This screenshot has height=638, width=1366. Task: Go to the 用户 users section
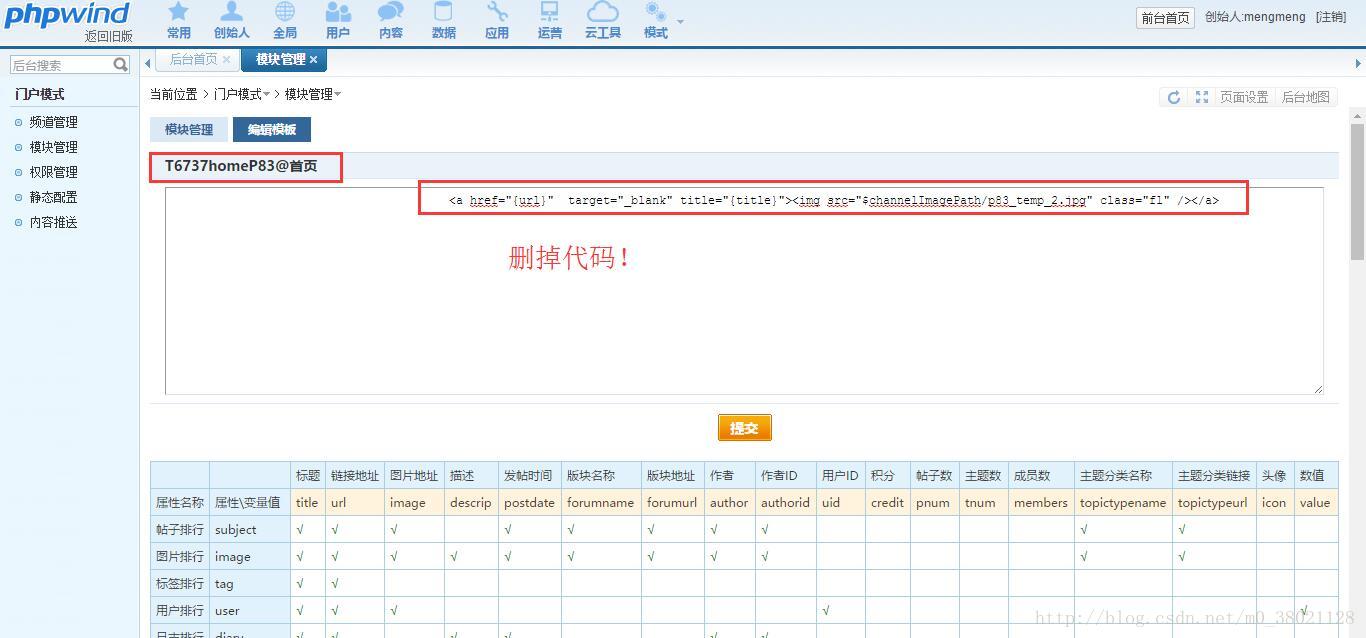(338, 21)
